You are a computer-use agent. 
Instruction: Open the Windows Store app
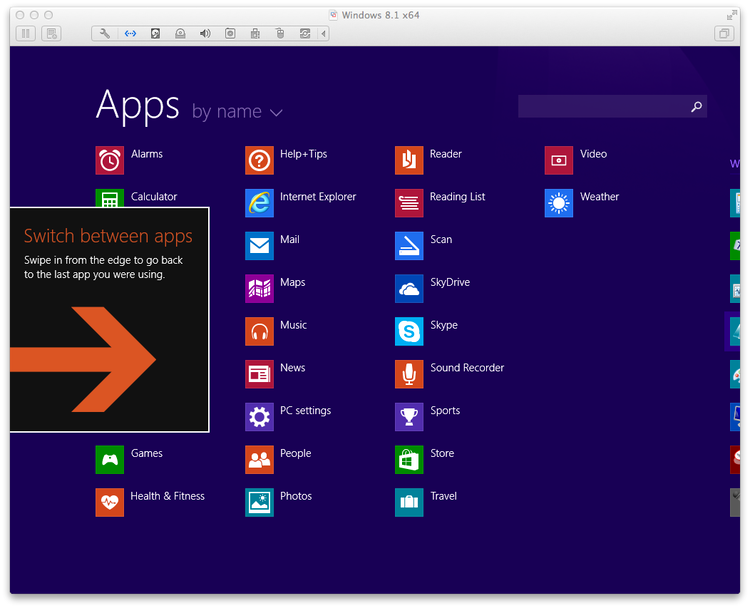pyautogui.click(x=409, y=459)
